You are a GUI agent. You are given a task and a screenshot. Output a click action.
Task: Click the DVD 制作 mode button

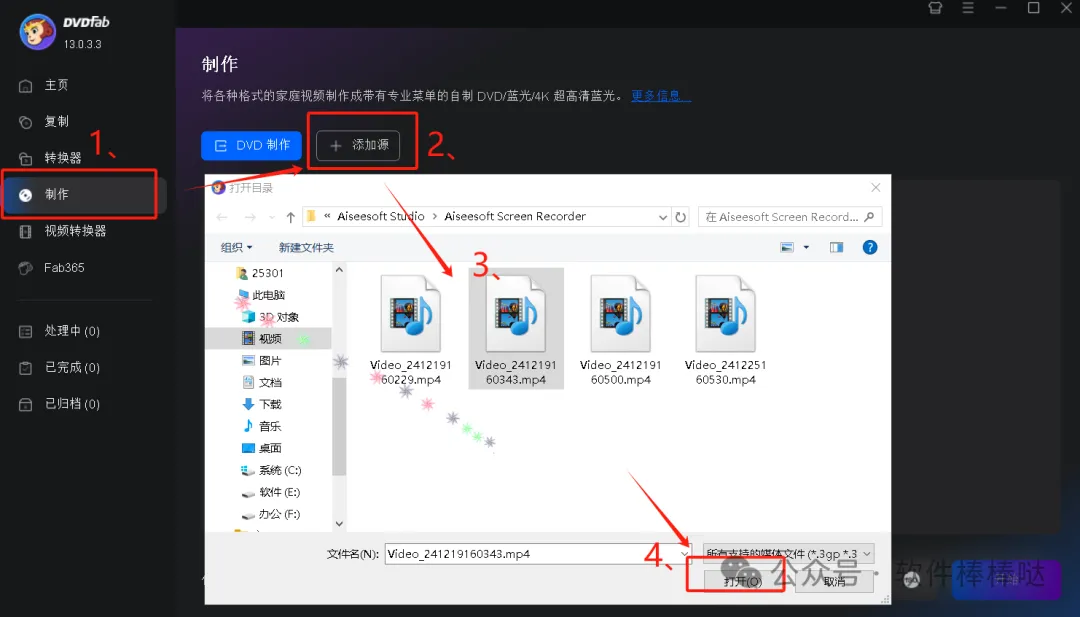[251, 145]
